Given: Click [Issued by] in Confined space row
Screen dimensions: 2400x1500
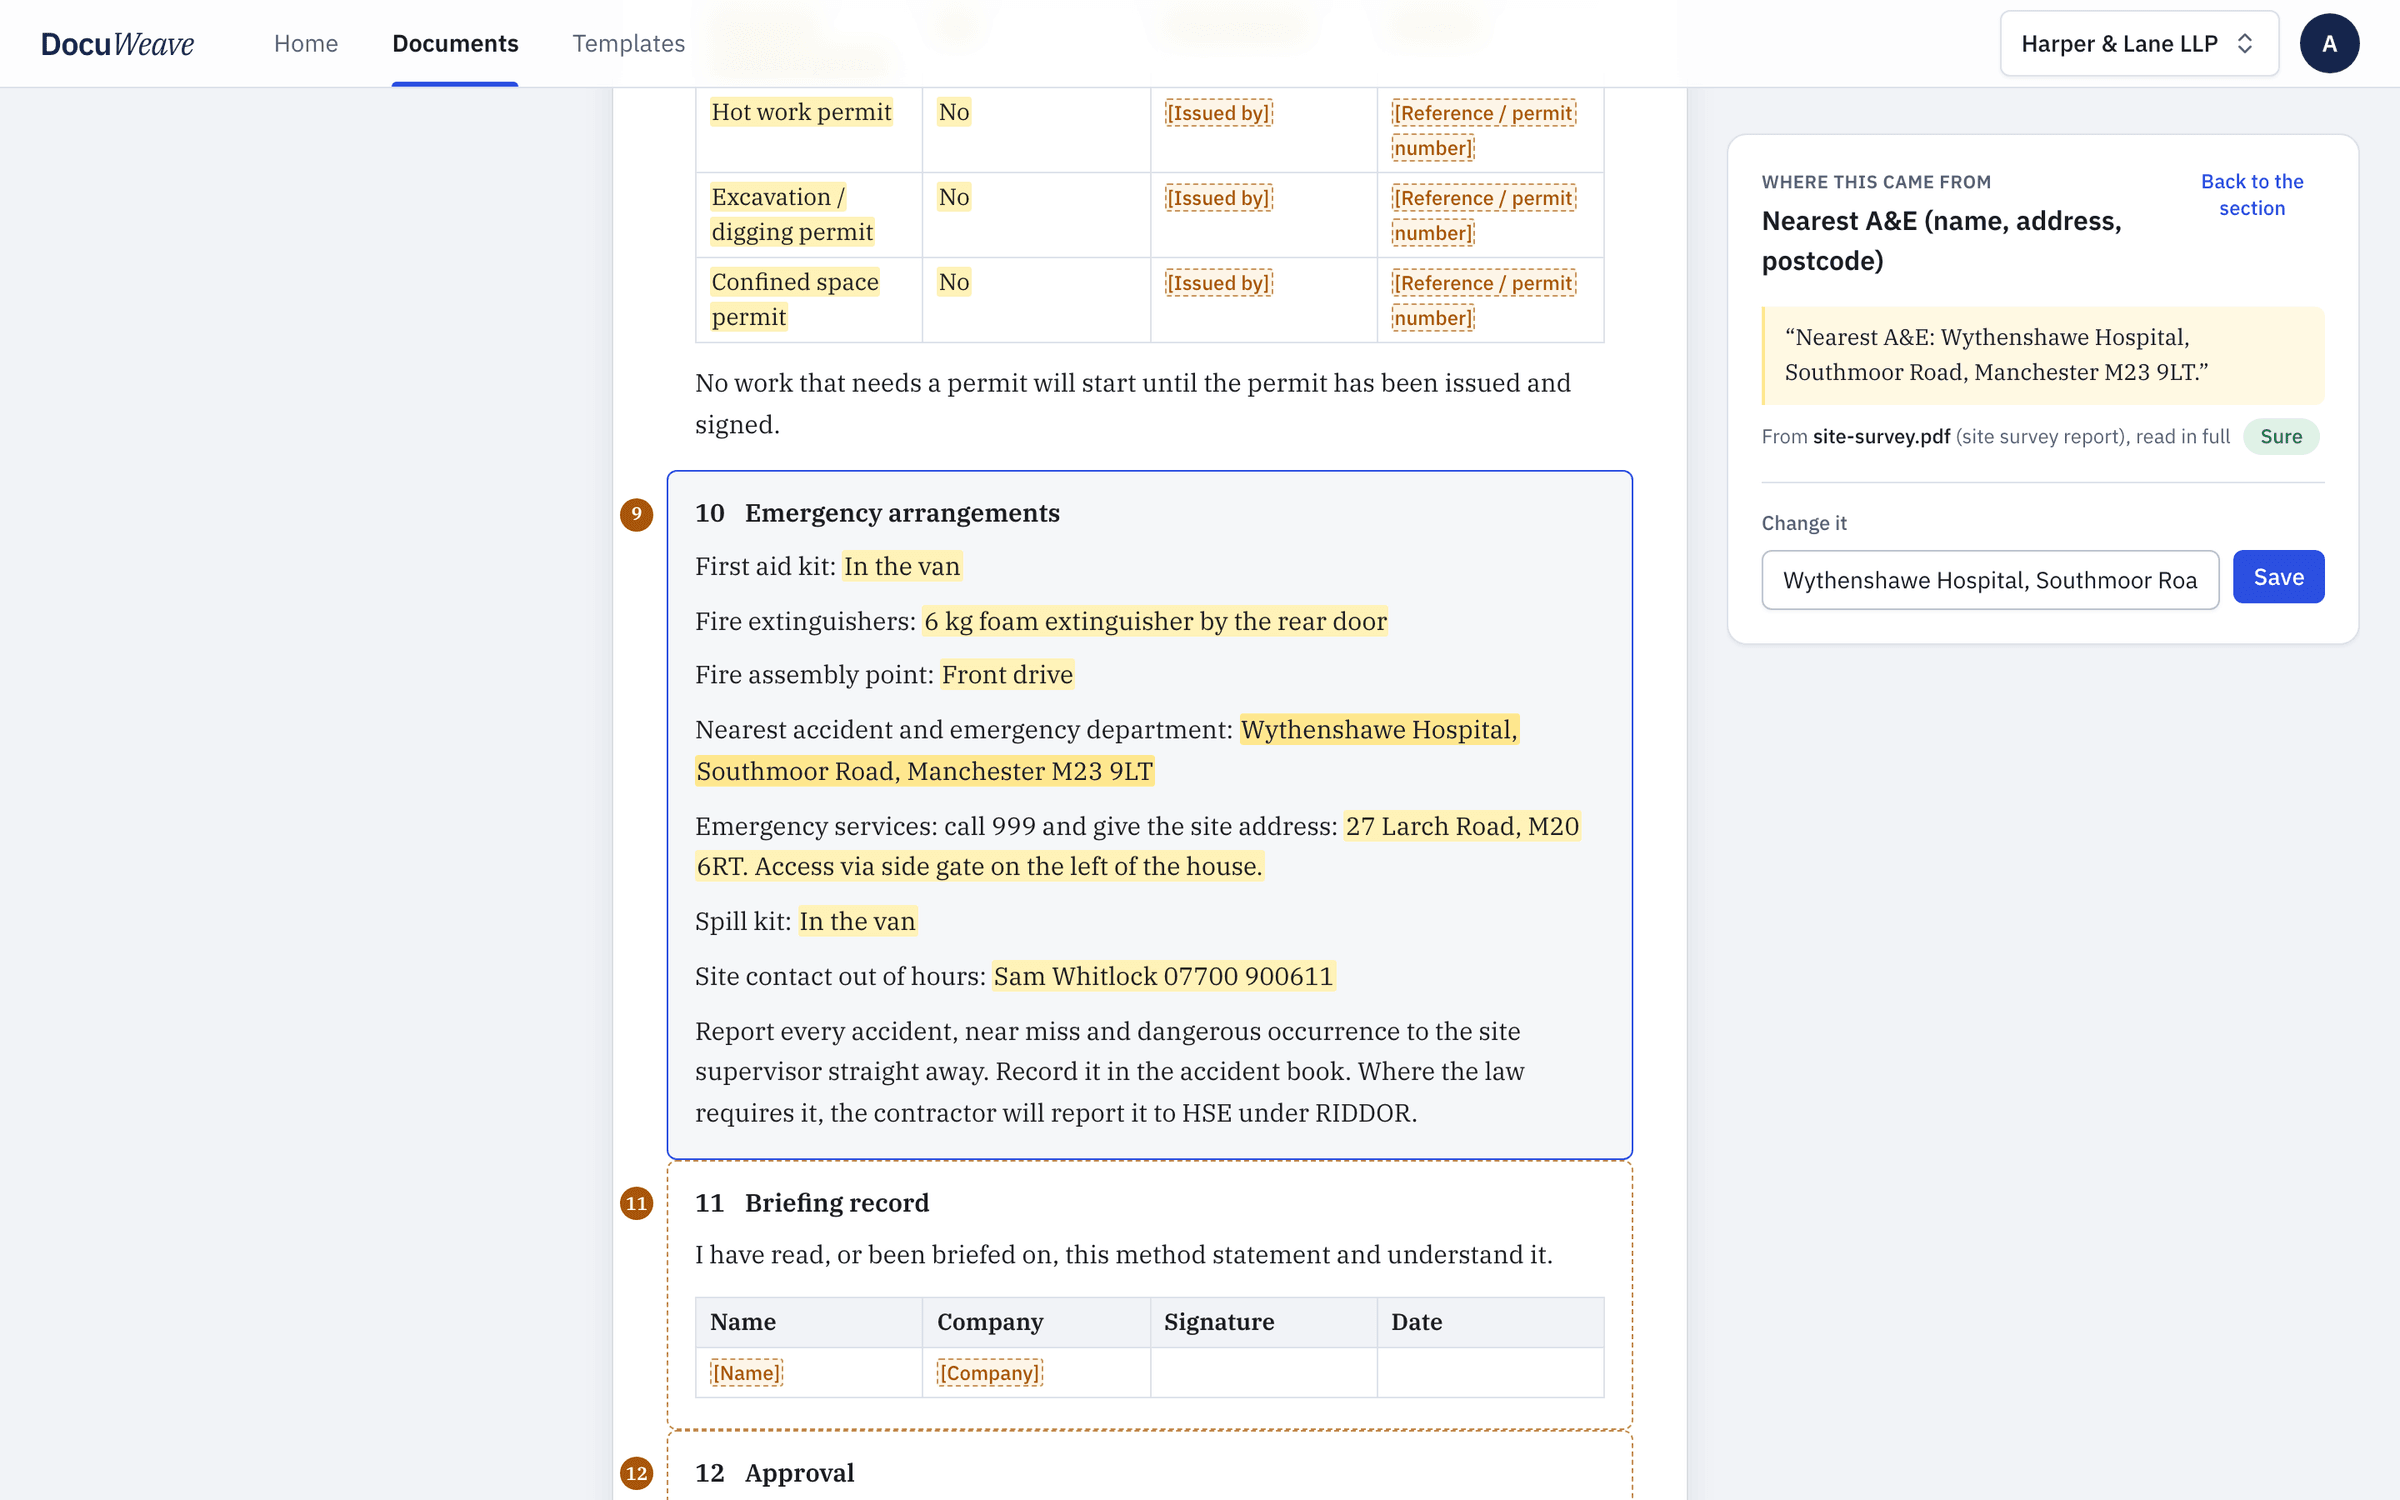Looking at the screenshot, I should pyautogui.click(x=1218, y=283).
